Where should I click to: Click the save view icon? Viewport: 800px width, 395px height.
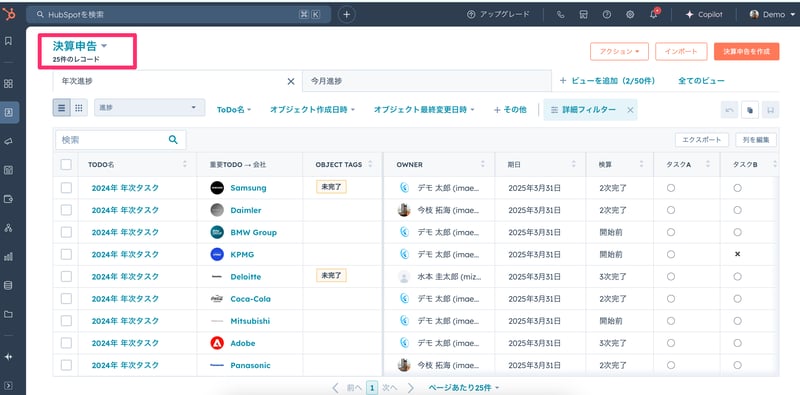click(x=770, y=110)
